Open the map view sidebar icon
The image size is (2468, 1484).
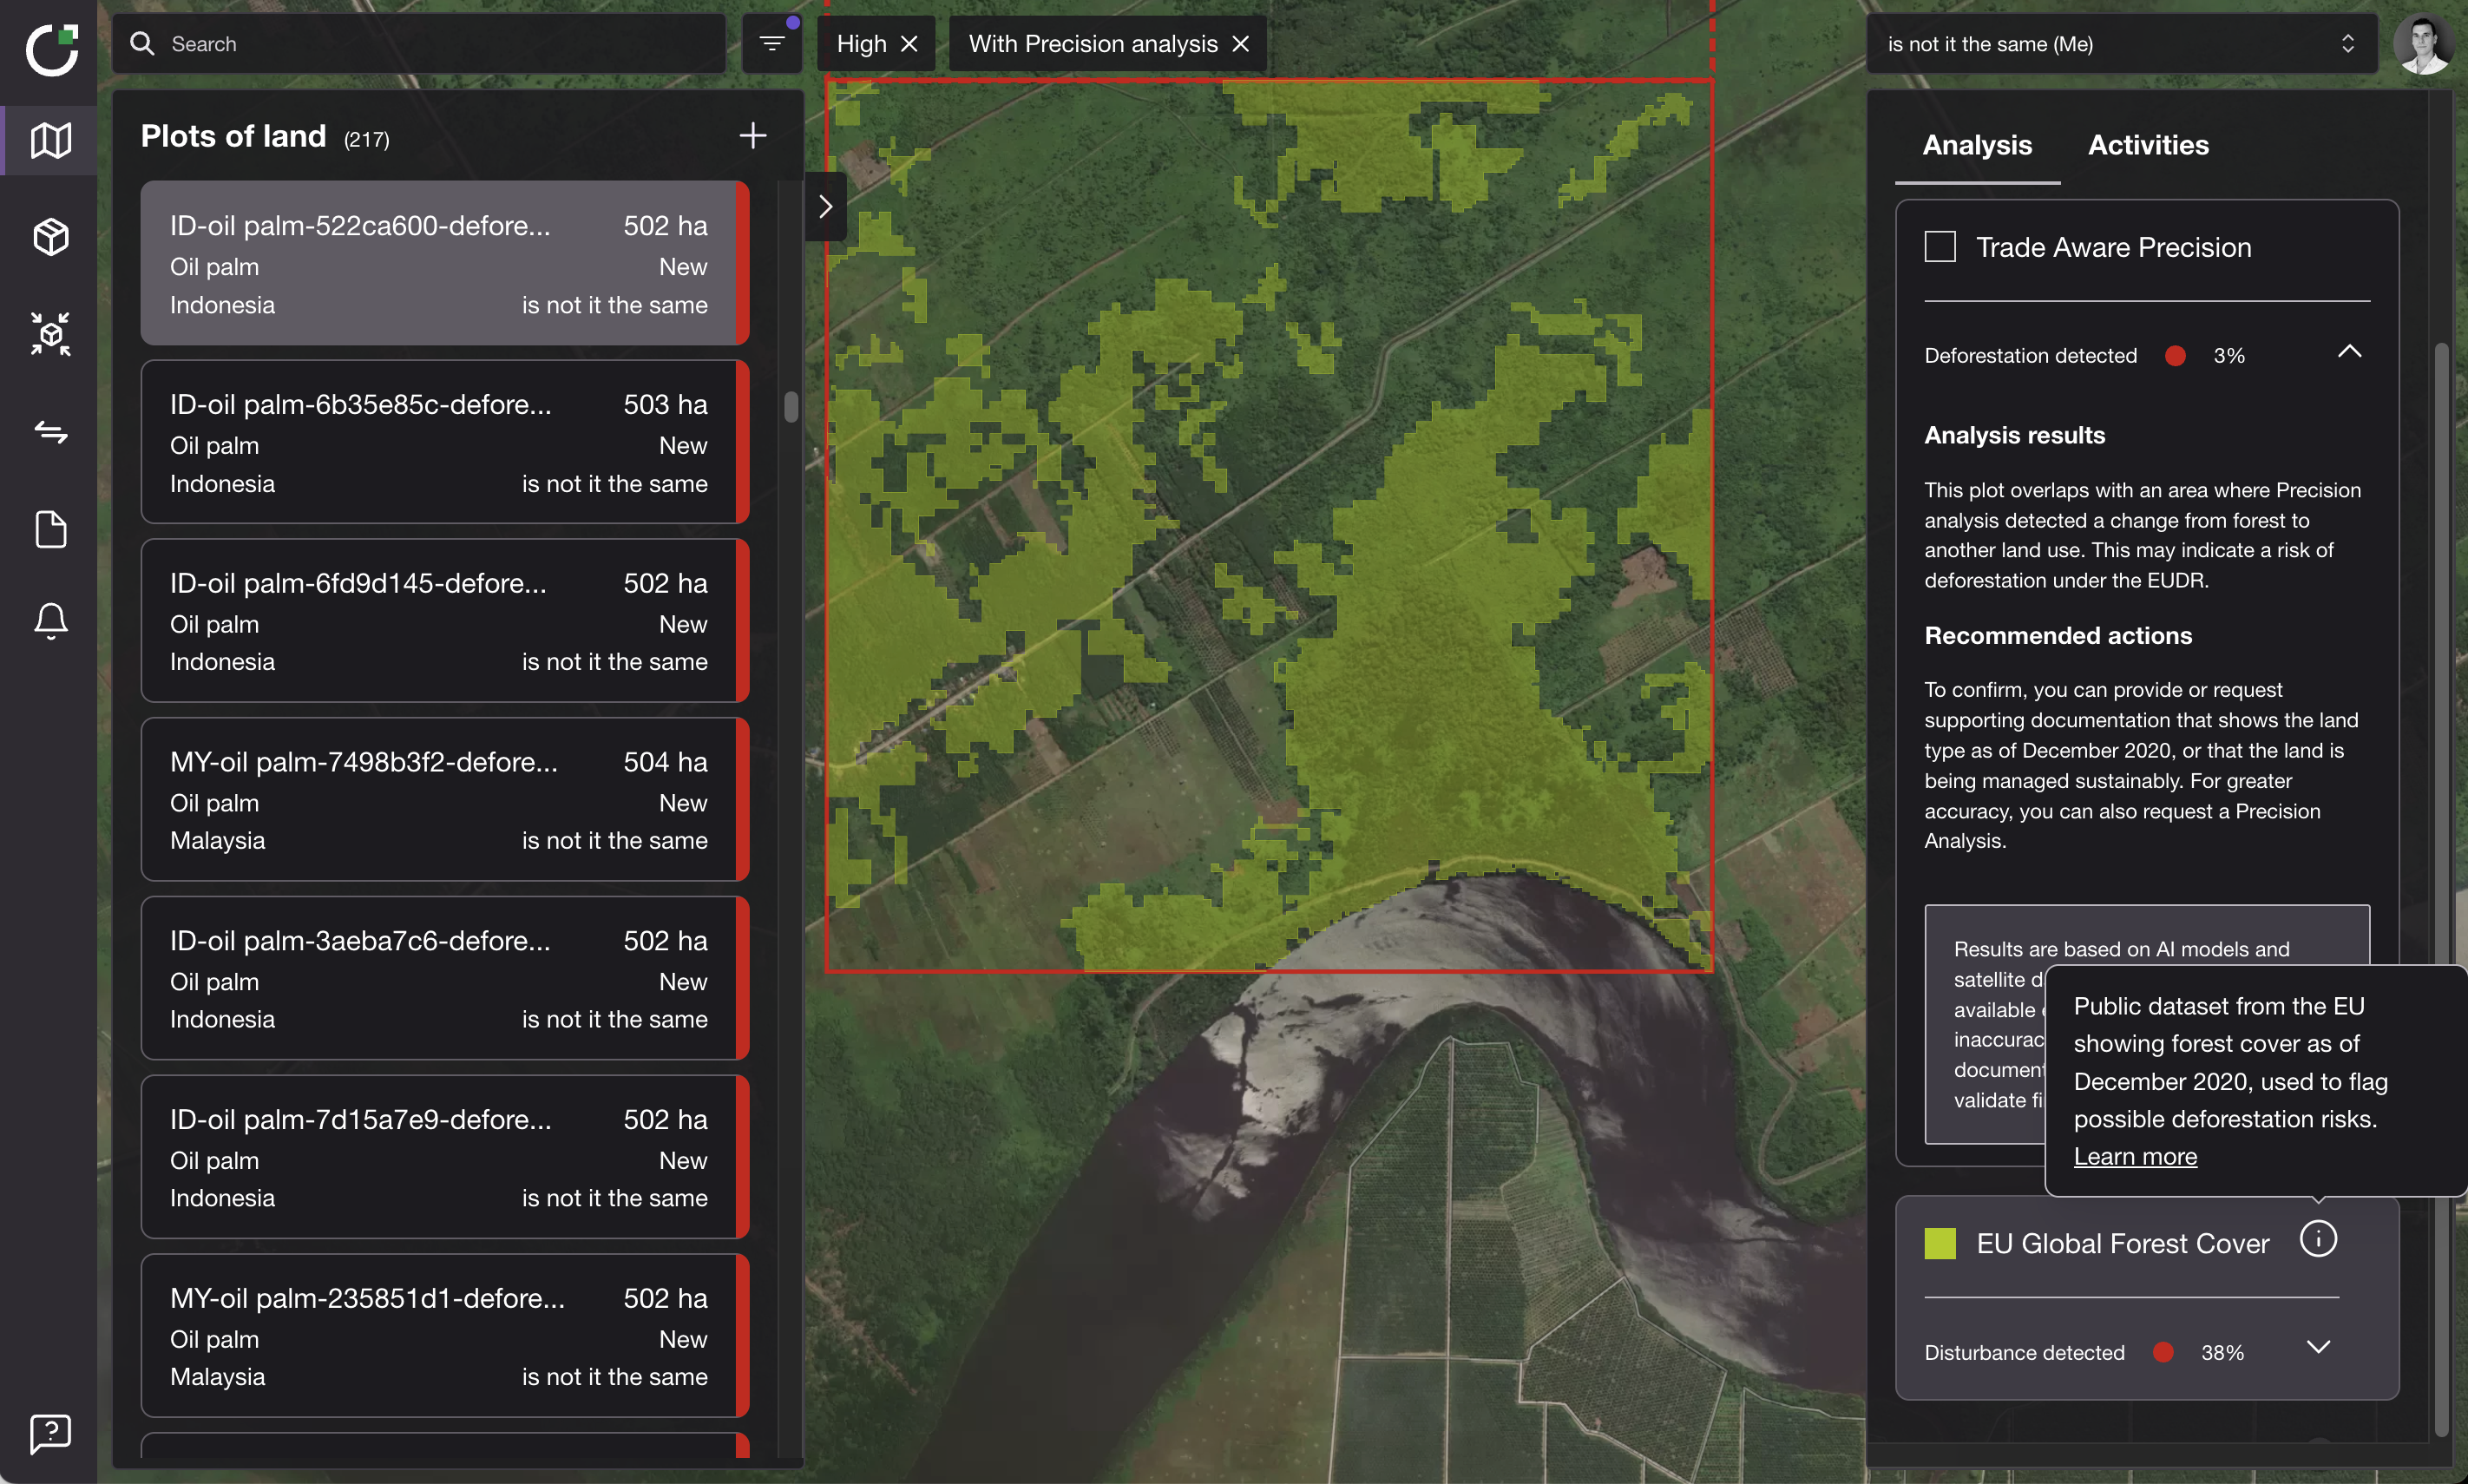(x=50, y=140)
